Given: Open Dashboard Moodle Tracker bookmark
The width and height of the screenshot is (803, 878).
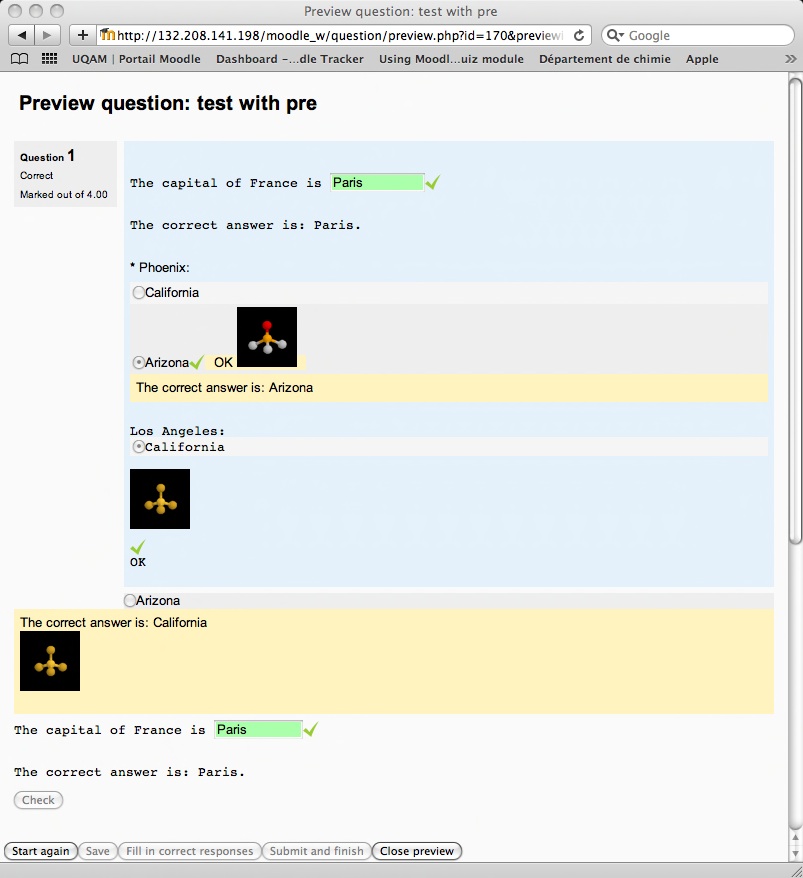Looking at the screenshot, I should tap(290, 59).
